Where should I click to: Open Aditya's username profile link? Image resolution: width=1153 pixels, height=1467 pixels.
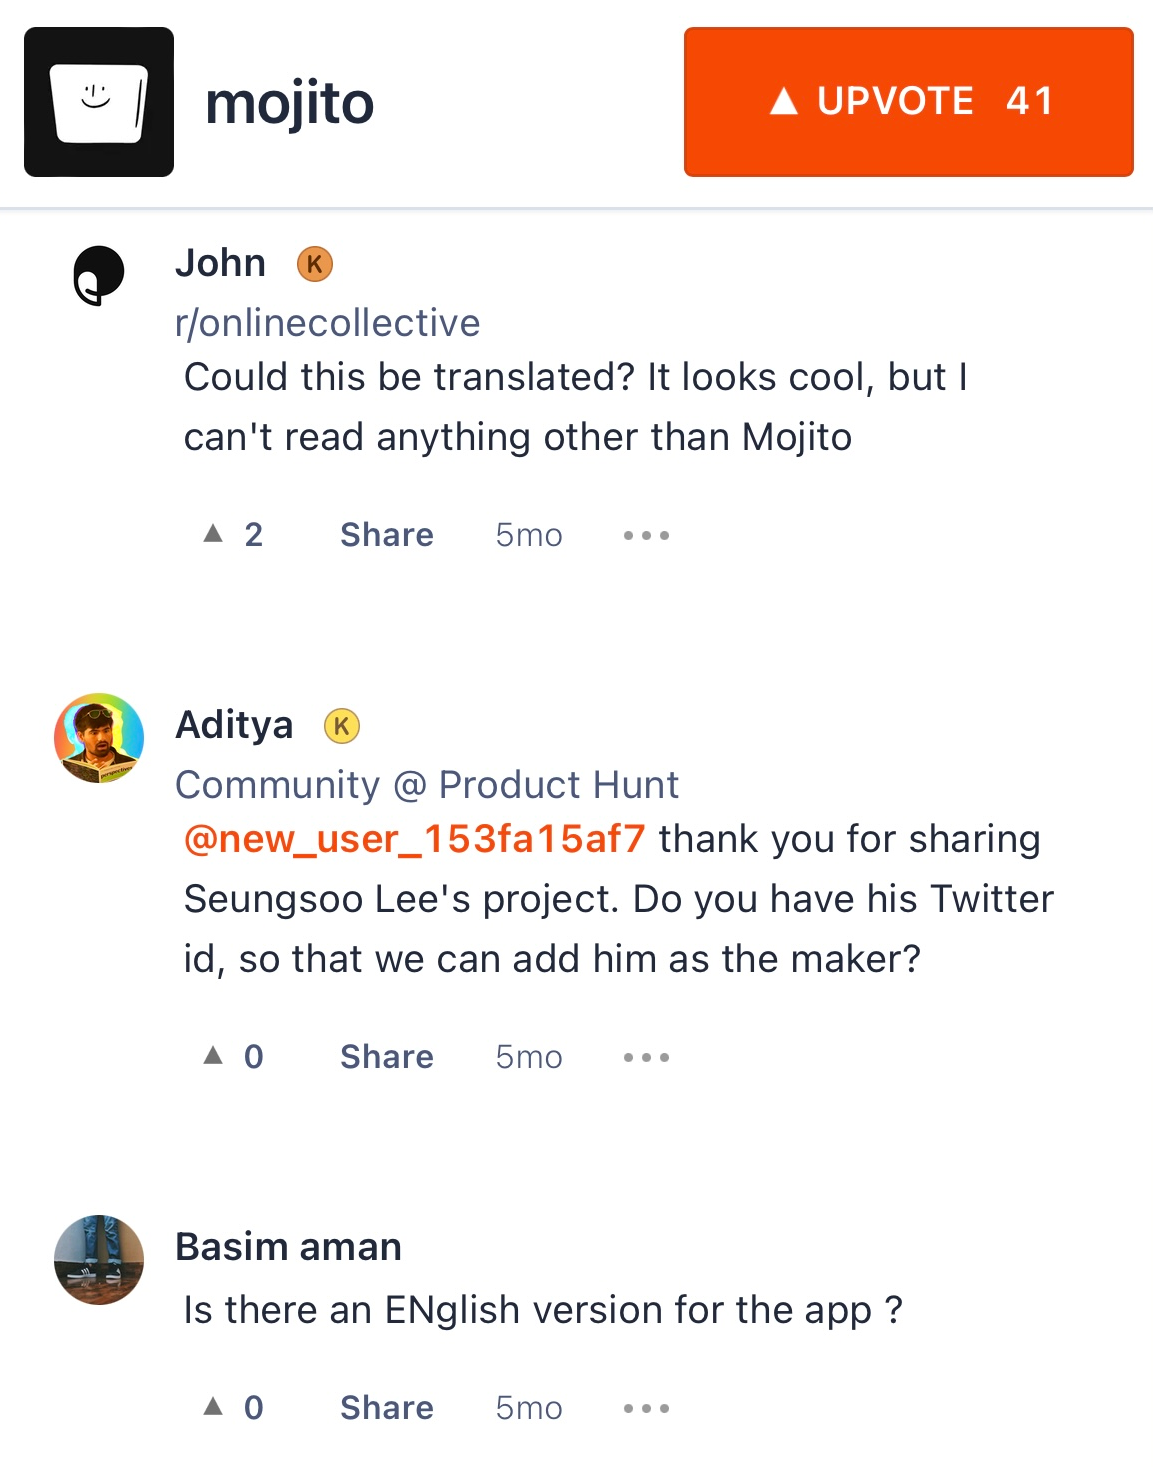(234, 725)
